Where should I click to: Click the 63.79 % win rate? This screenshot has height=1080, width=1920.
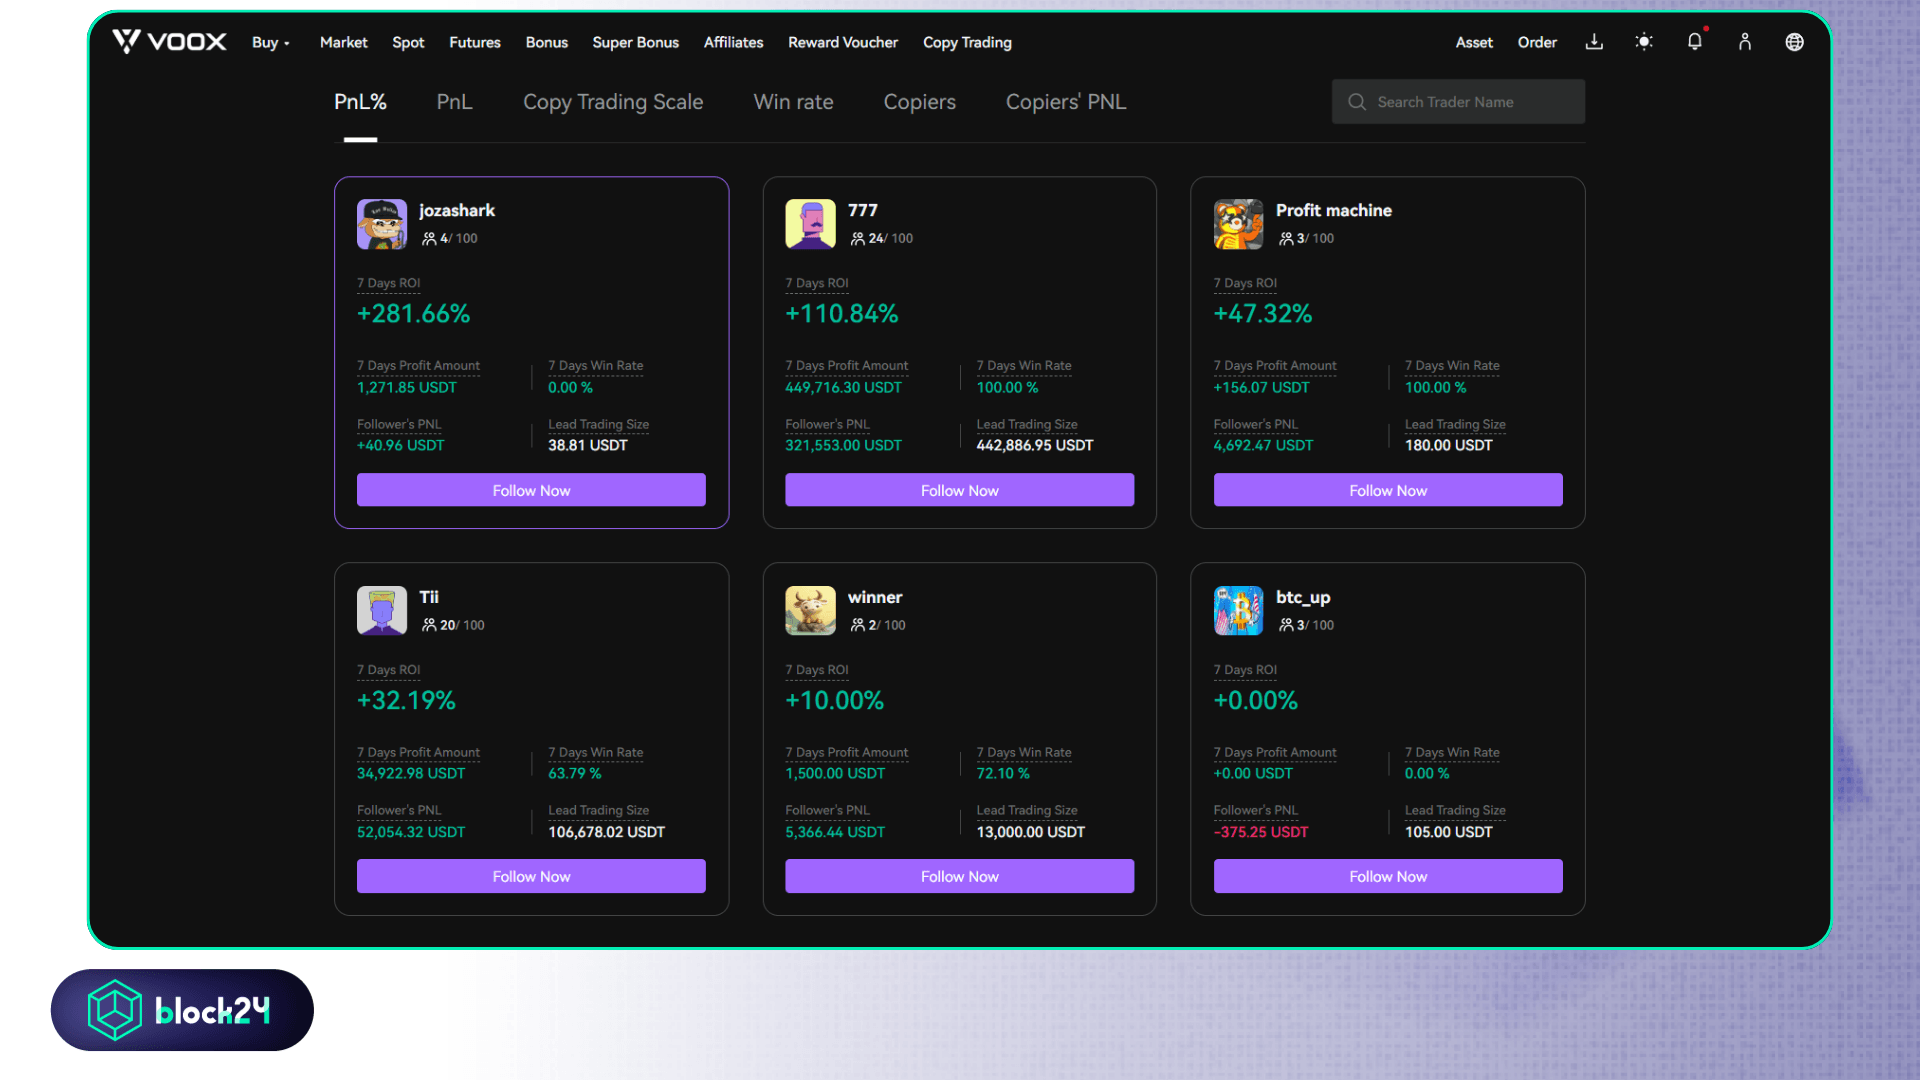pos(575,773)
